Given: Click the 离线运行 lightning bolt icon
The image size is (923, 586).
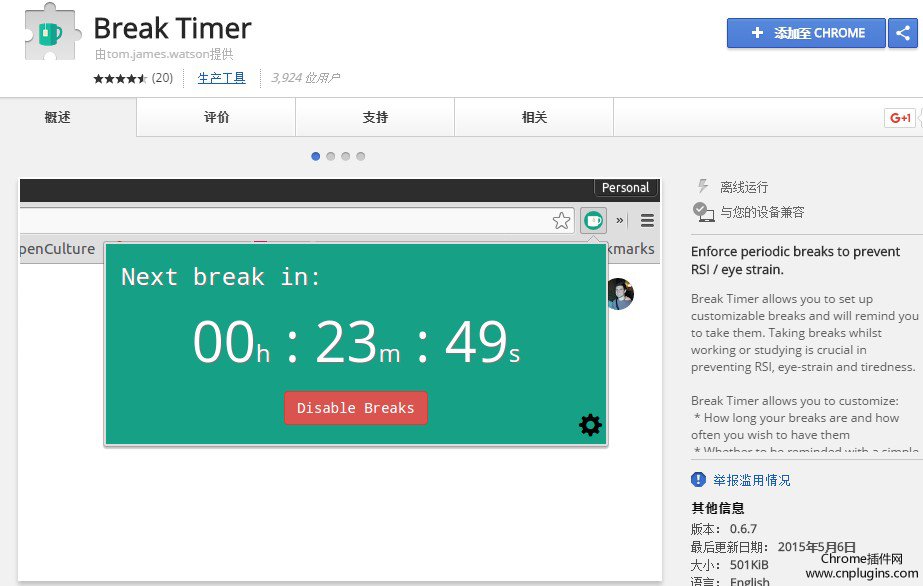Looking at the screenshot, I should pyautogui.click(x=702, y=187).
